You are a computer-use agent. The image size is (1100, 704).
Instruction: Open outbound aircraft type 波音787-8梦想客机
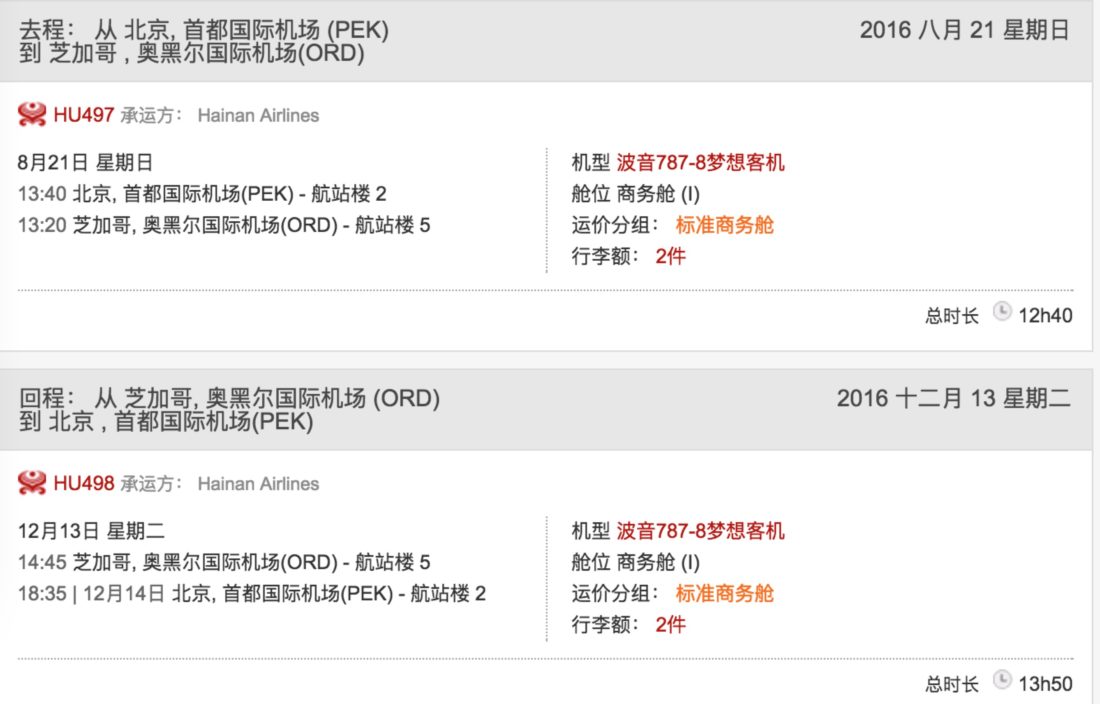[x=700, y=163]
